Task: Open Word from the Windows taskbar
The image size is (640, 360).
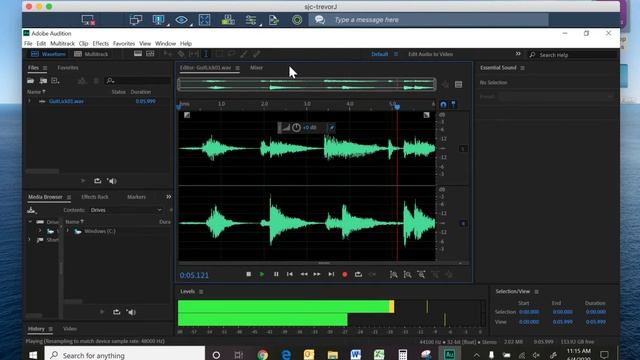Action: 356,355
